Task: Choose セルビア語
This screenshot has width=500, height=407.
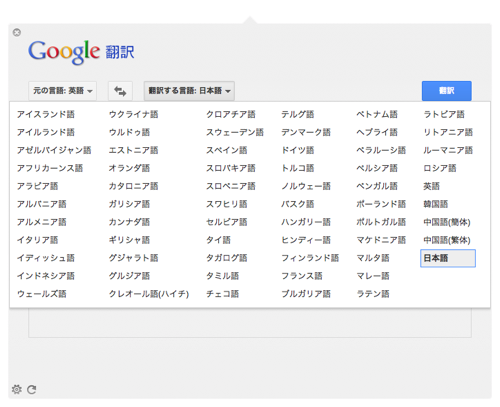Action: pyautogui.click(x=227, y=222)
